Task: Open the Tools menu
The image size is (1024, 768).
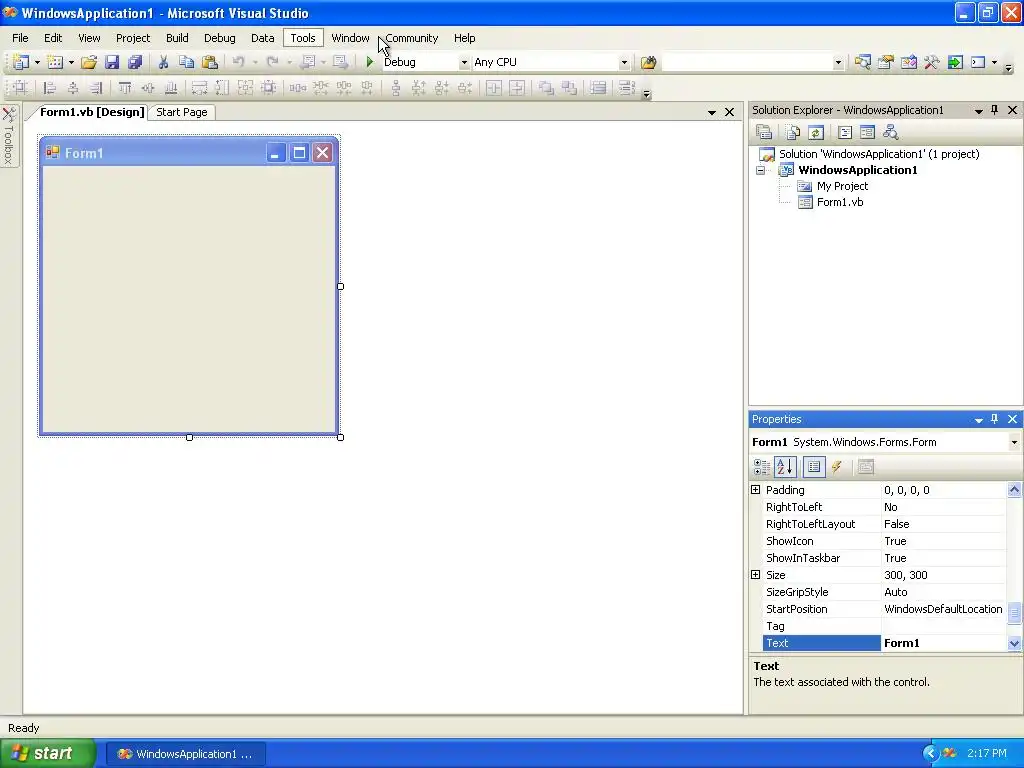Action: point(303,38)
